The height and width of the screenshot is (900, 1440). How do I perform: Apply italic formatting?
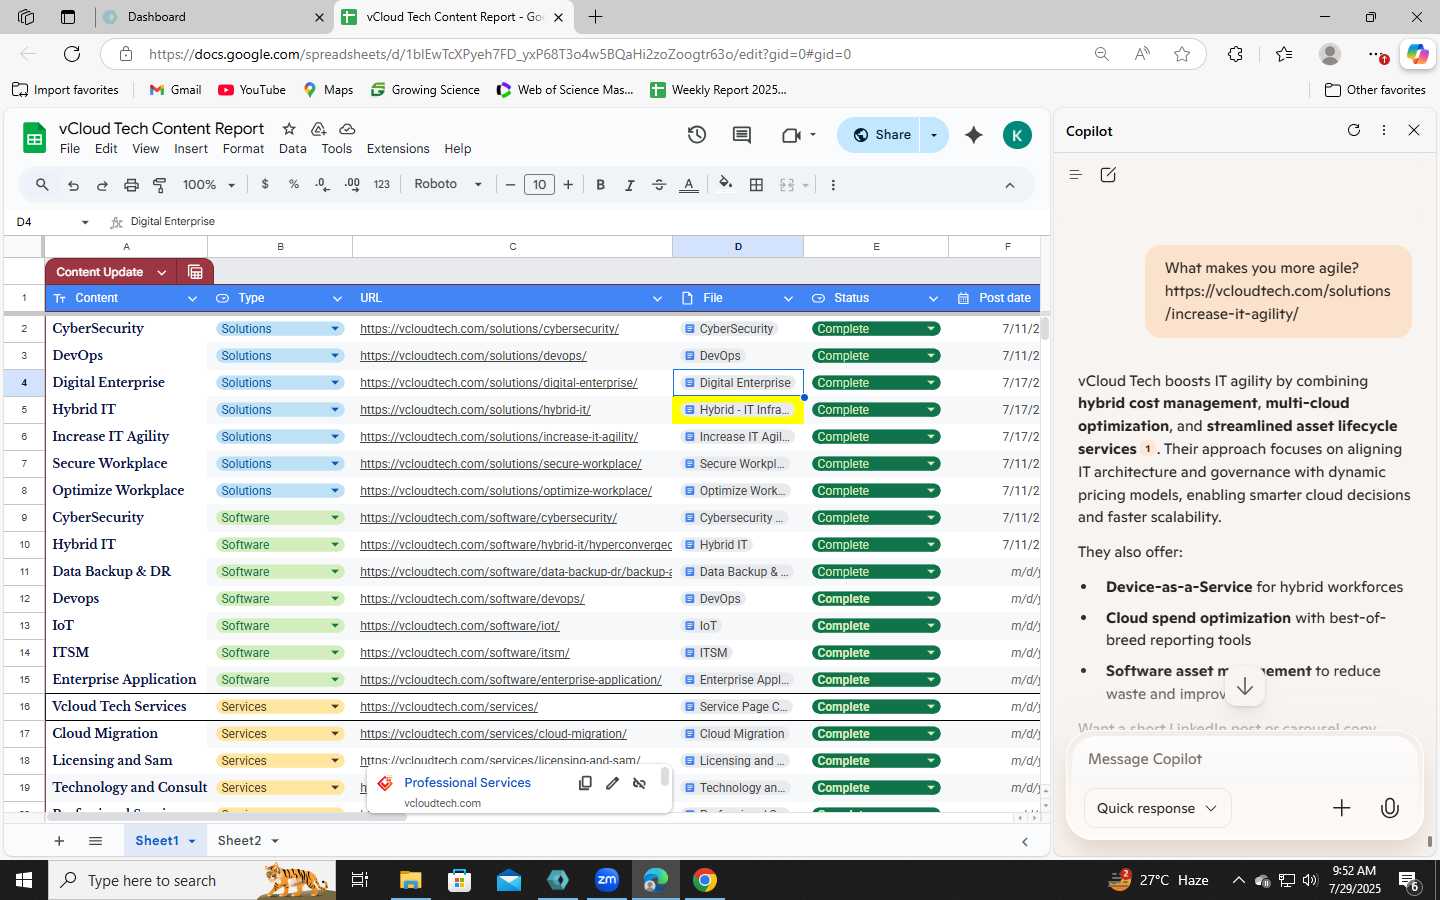(629, 185)
